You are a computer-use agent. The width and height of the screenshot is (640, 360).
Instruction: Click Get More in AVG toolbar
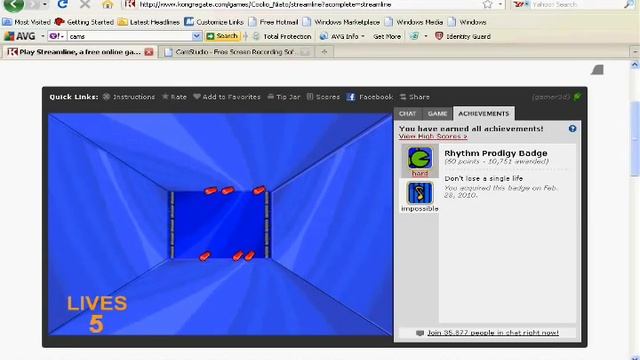(387, 36)
